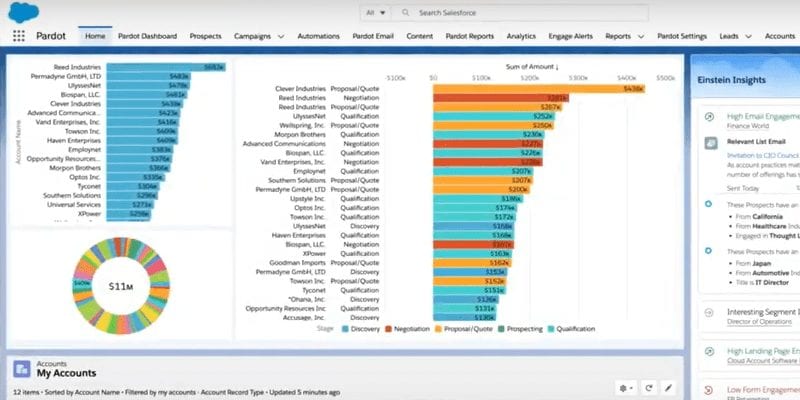Click the High Email Engagement title
The height and width of the screenshot is (400, 800).
(763, 116)
